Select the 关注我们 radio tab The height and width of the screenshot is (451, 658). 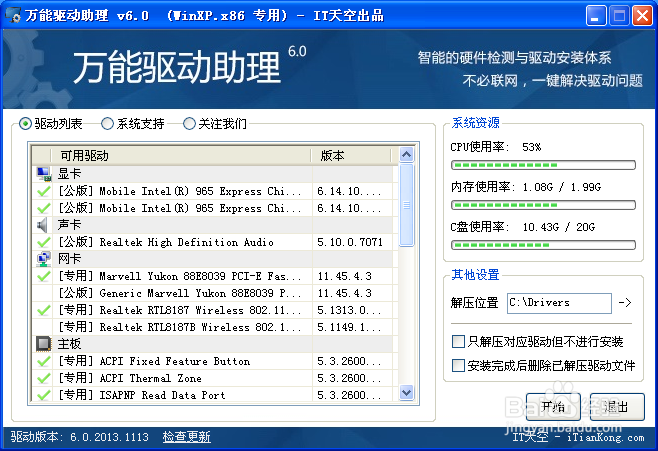pyautogui.click(x=189, y=124)
